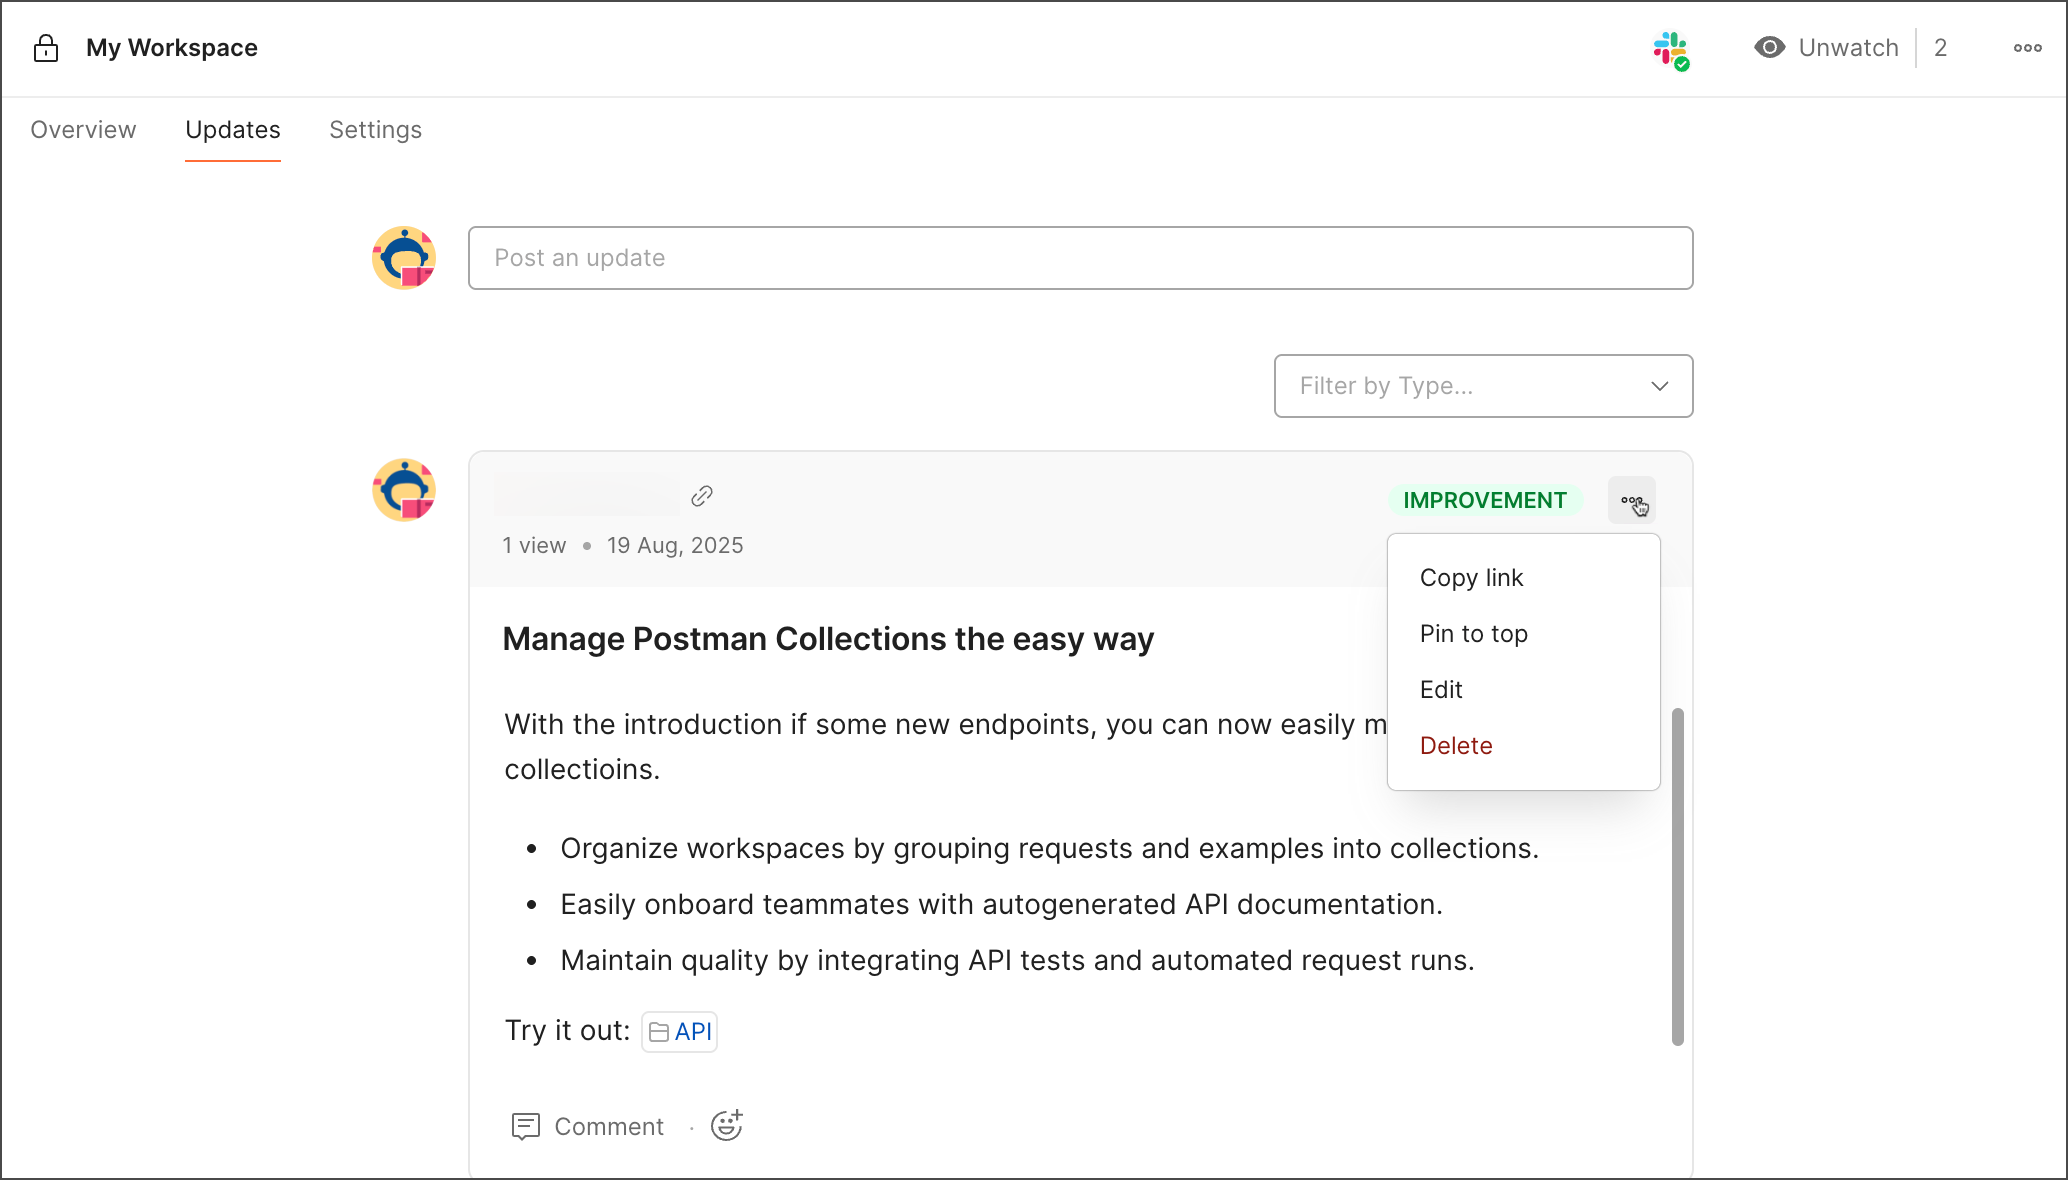Click the Post an update field
The width and height of the screenshot is (2068, 1180).
(1080, 258)
